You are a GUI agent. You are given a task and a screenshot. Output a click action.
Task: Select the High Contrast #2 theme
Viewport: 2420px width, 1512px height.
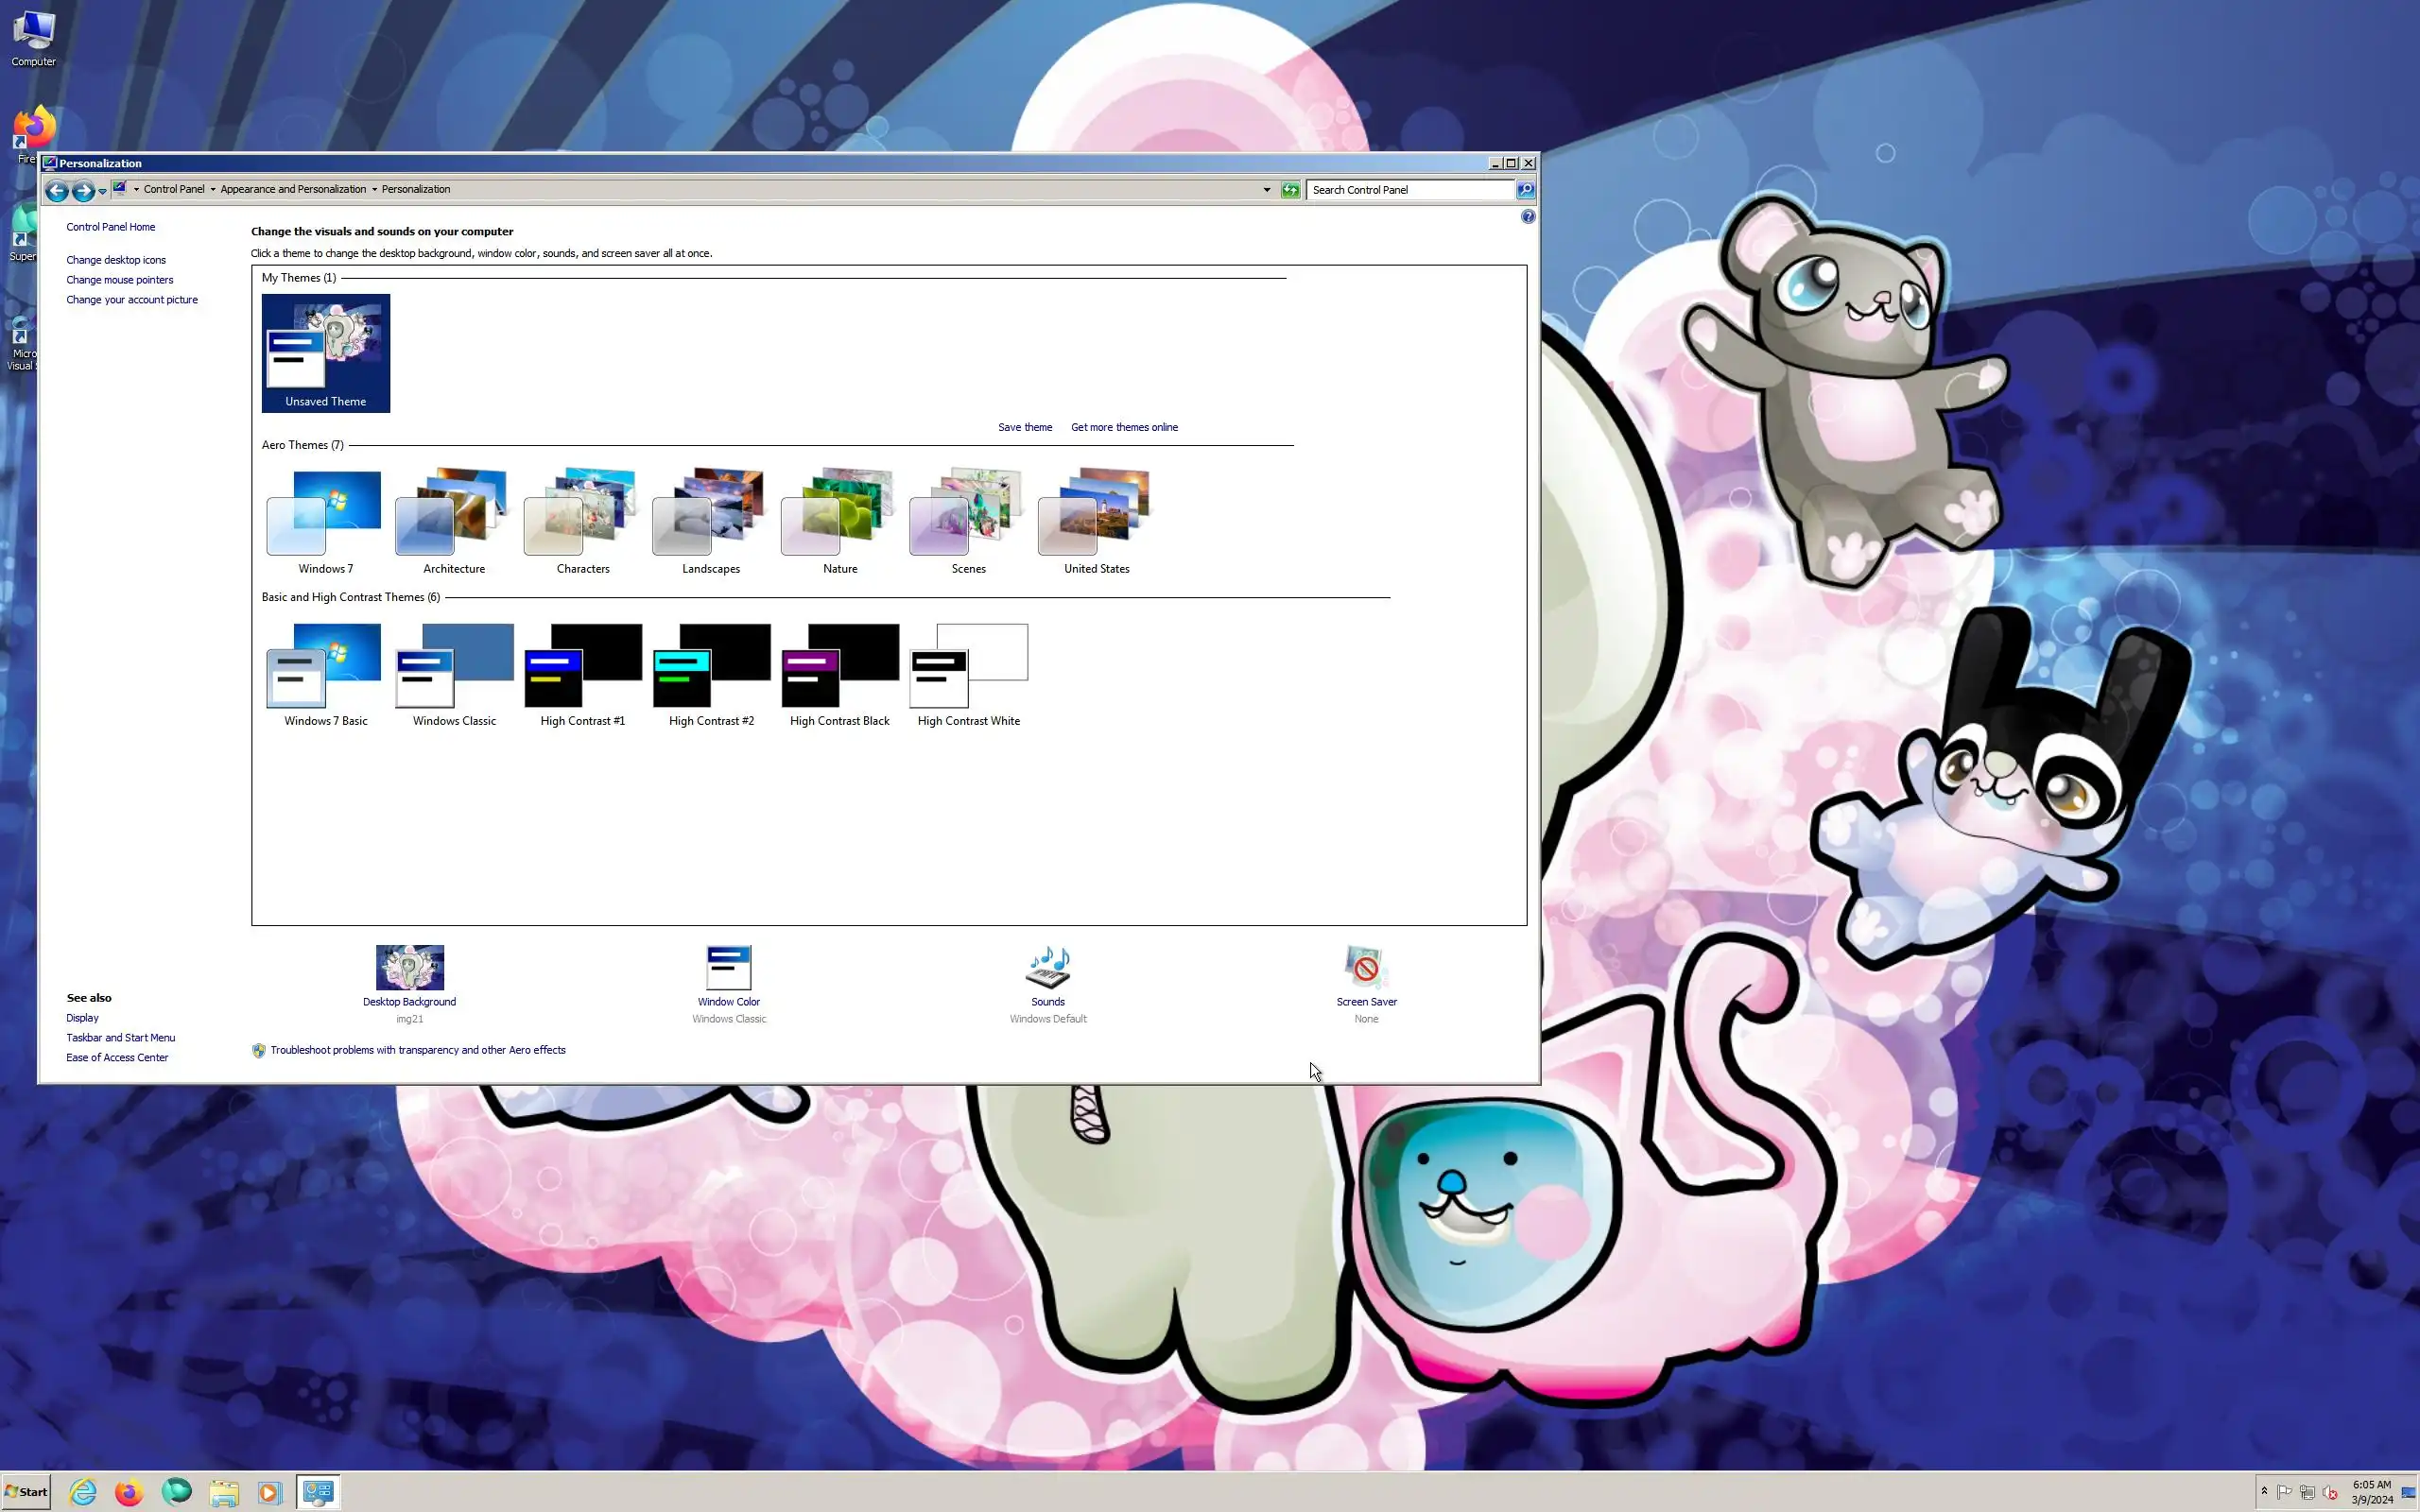711,666
